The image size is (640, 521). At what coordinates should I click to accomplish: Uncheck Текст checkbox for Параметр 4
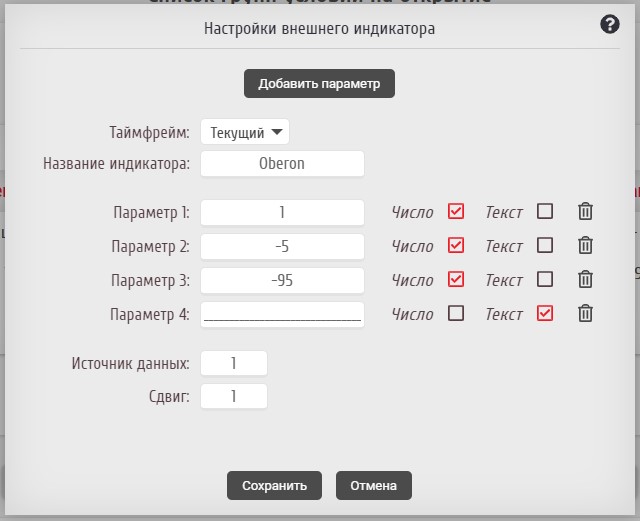[545, 314]
